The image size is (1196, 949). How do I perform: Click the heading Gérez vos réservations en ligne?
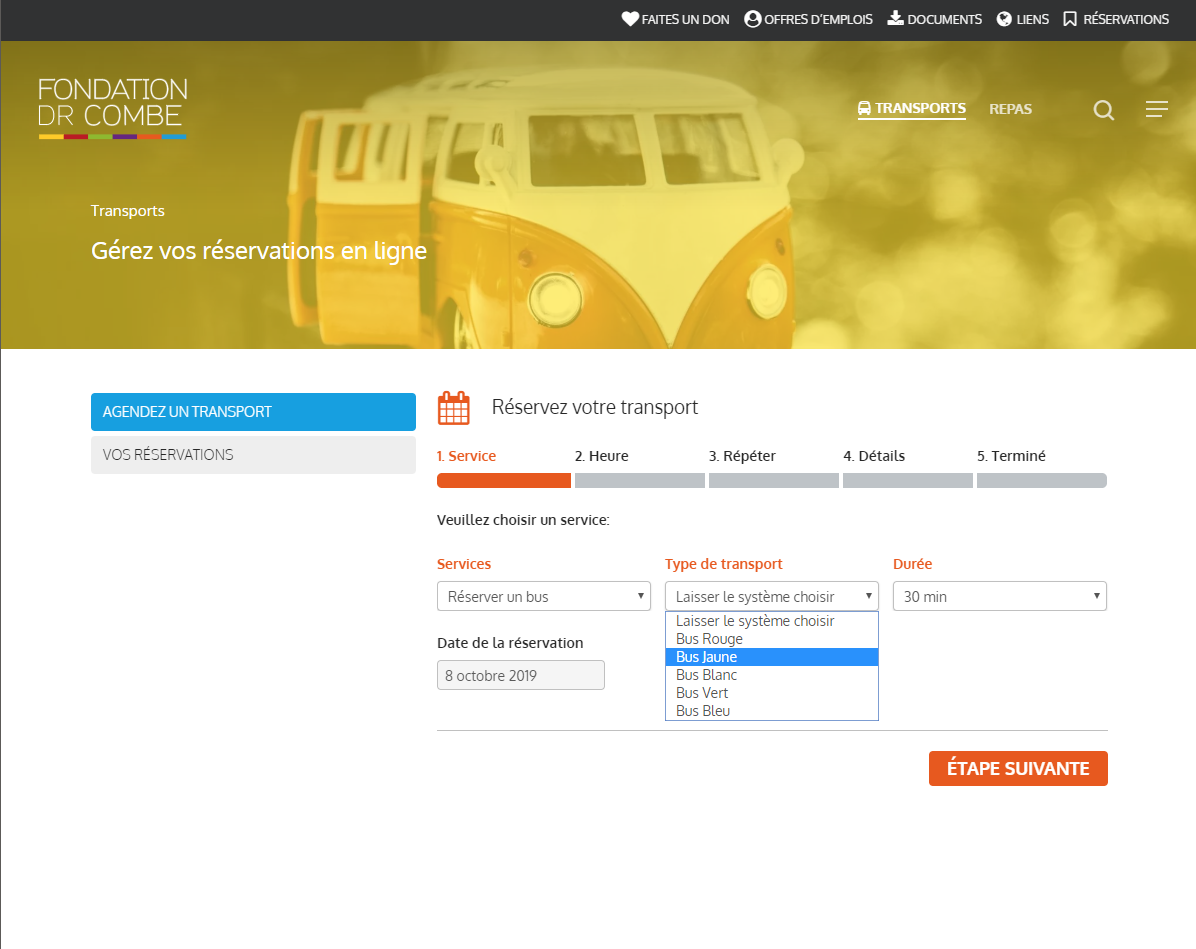coord(259,251)
